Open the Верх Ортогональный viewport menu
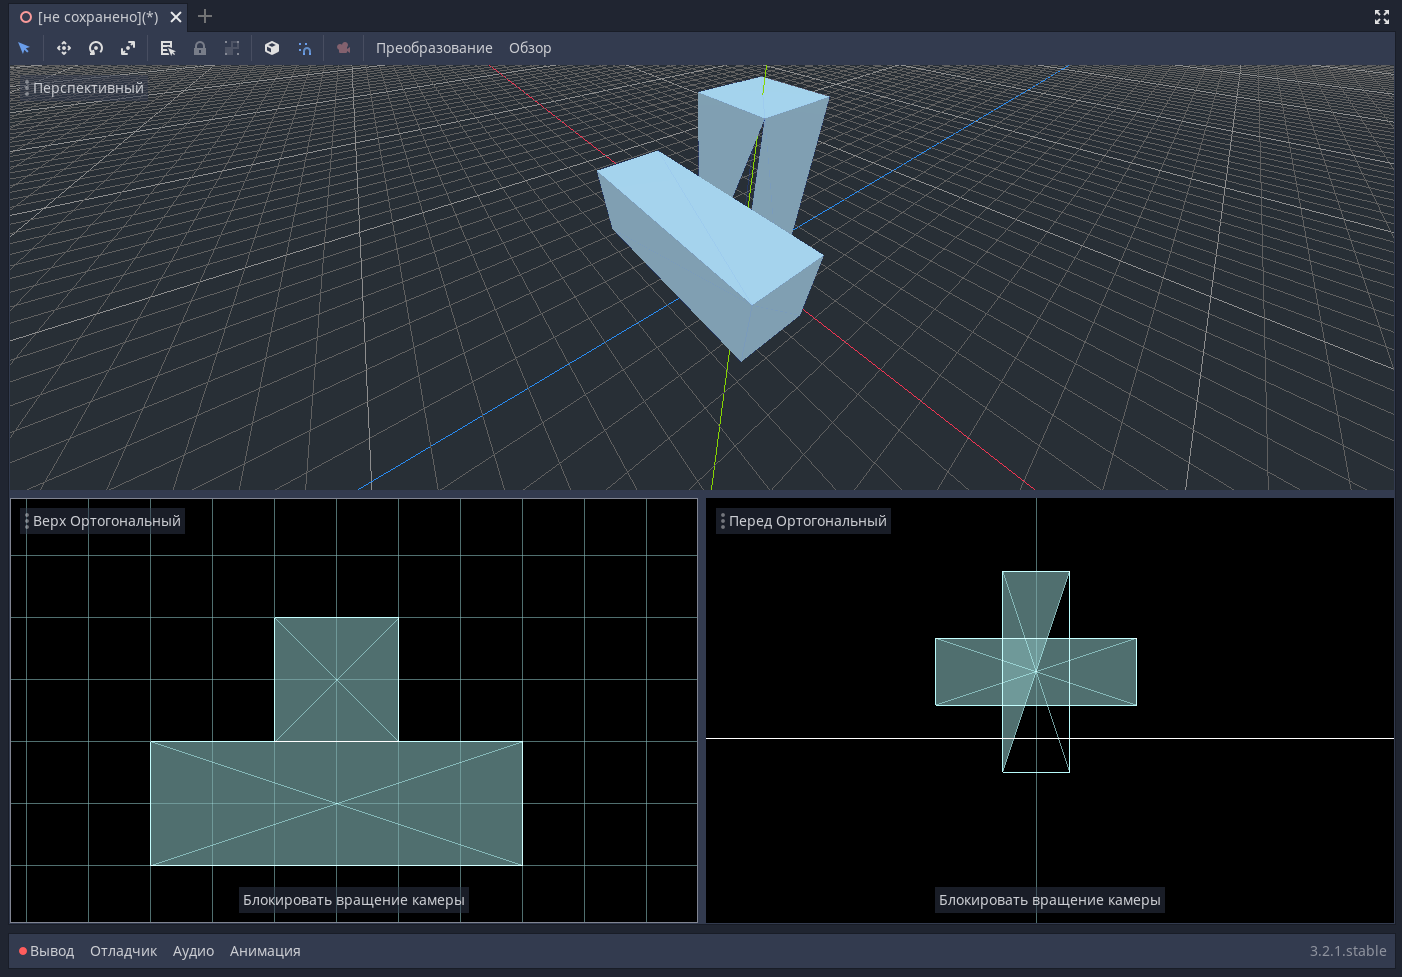 coord(103,521)
